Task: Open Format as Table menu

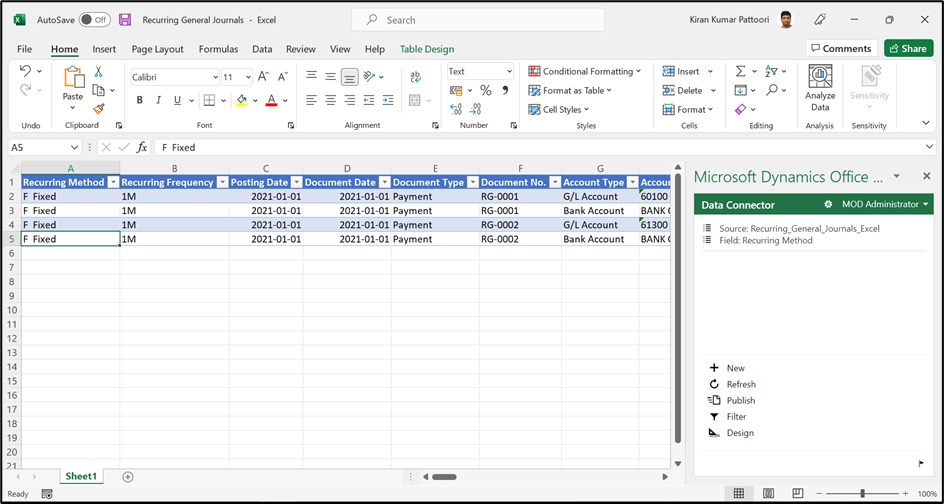Action: coord(570,90)
